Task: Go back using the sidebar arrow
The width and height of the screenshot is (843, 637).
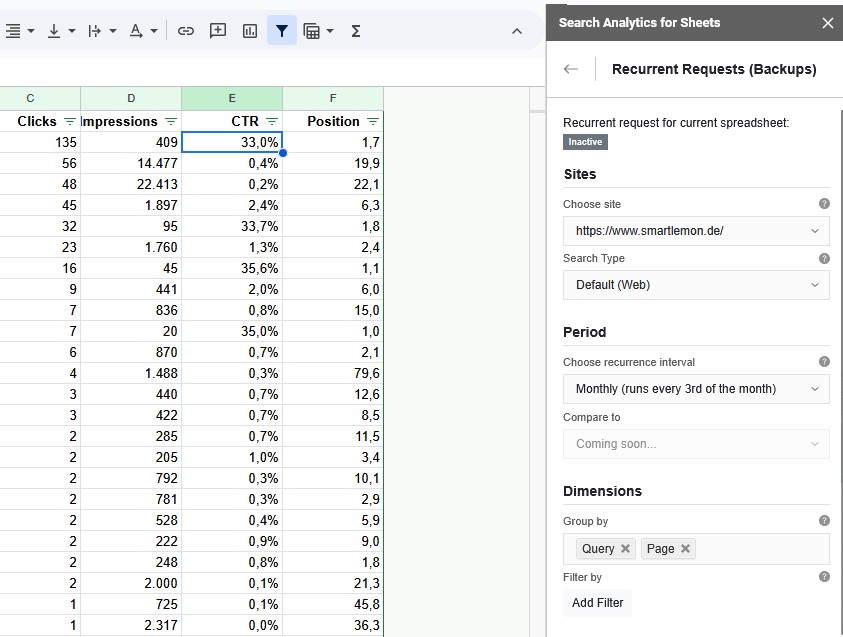Action: pos(571,69)
